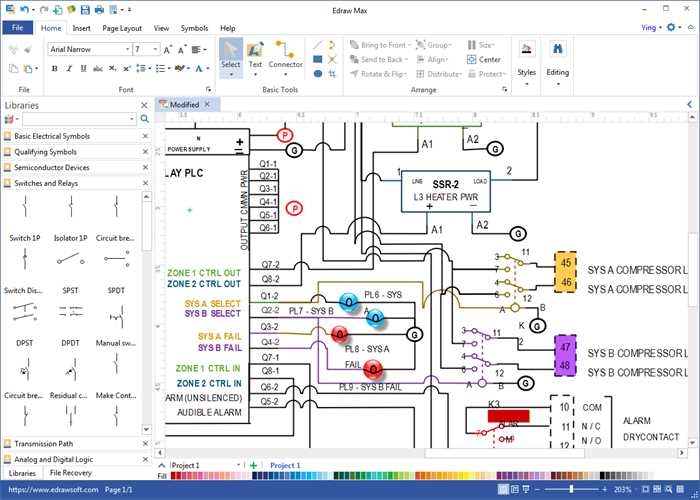The width and height of the screenshot is (700, 500).
Task: Adjust the zoom slider in status bar
Action: (571, 490)
